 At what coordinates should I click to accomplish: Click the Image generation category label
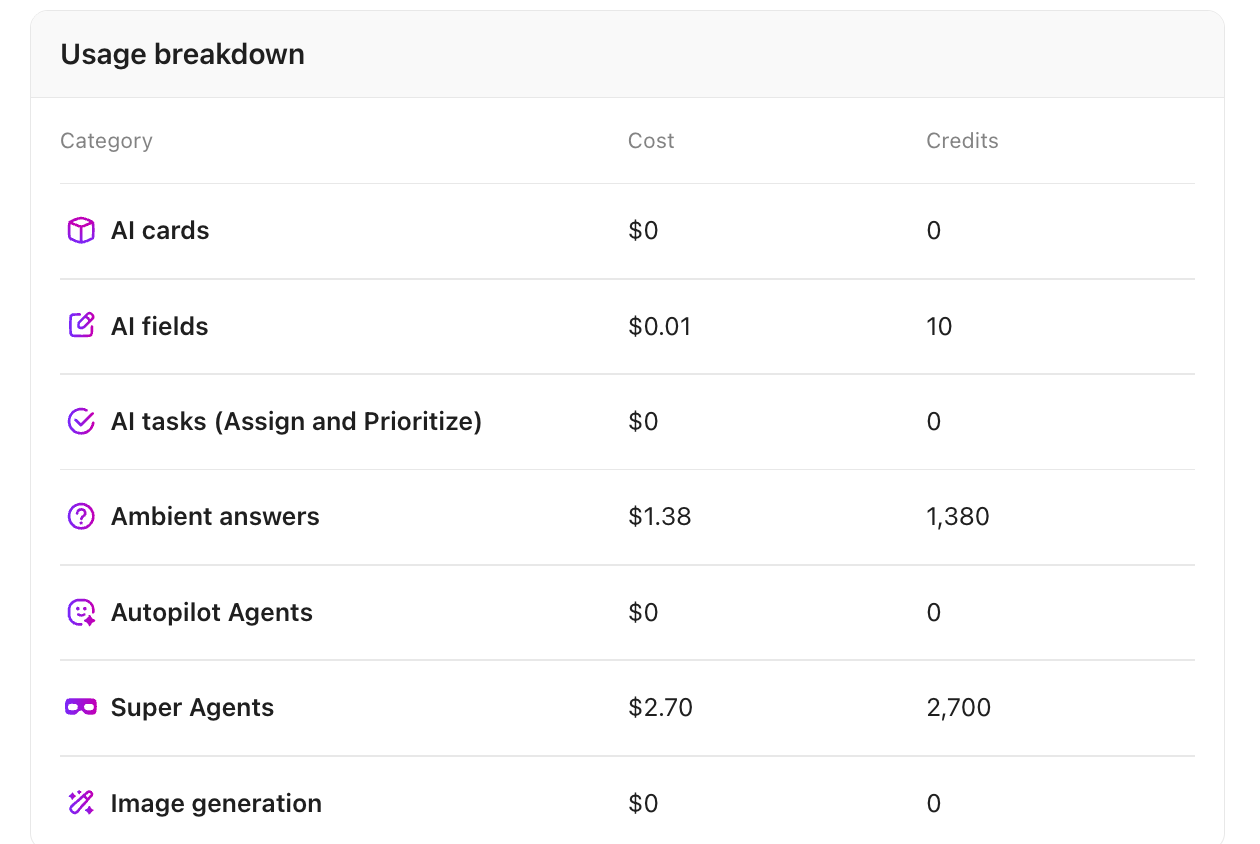tap(216, 802)
